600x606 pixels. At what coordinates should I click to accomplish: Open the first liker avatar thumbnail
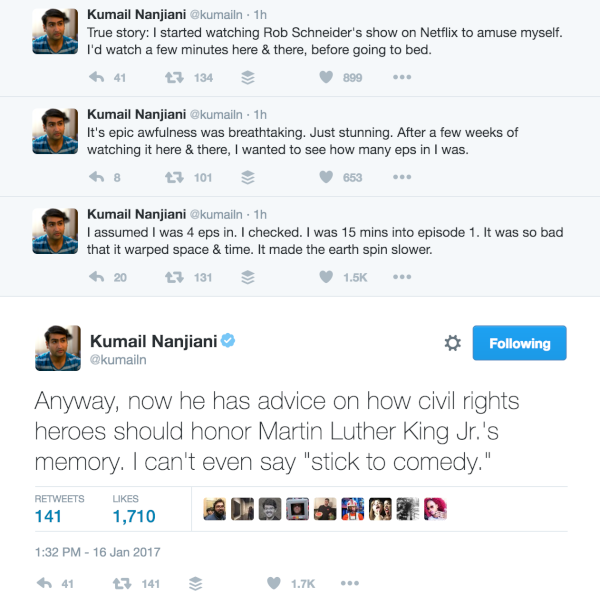(x=215, y=509)
